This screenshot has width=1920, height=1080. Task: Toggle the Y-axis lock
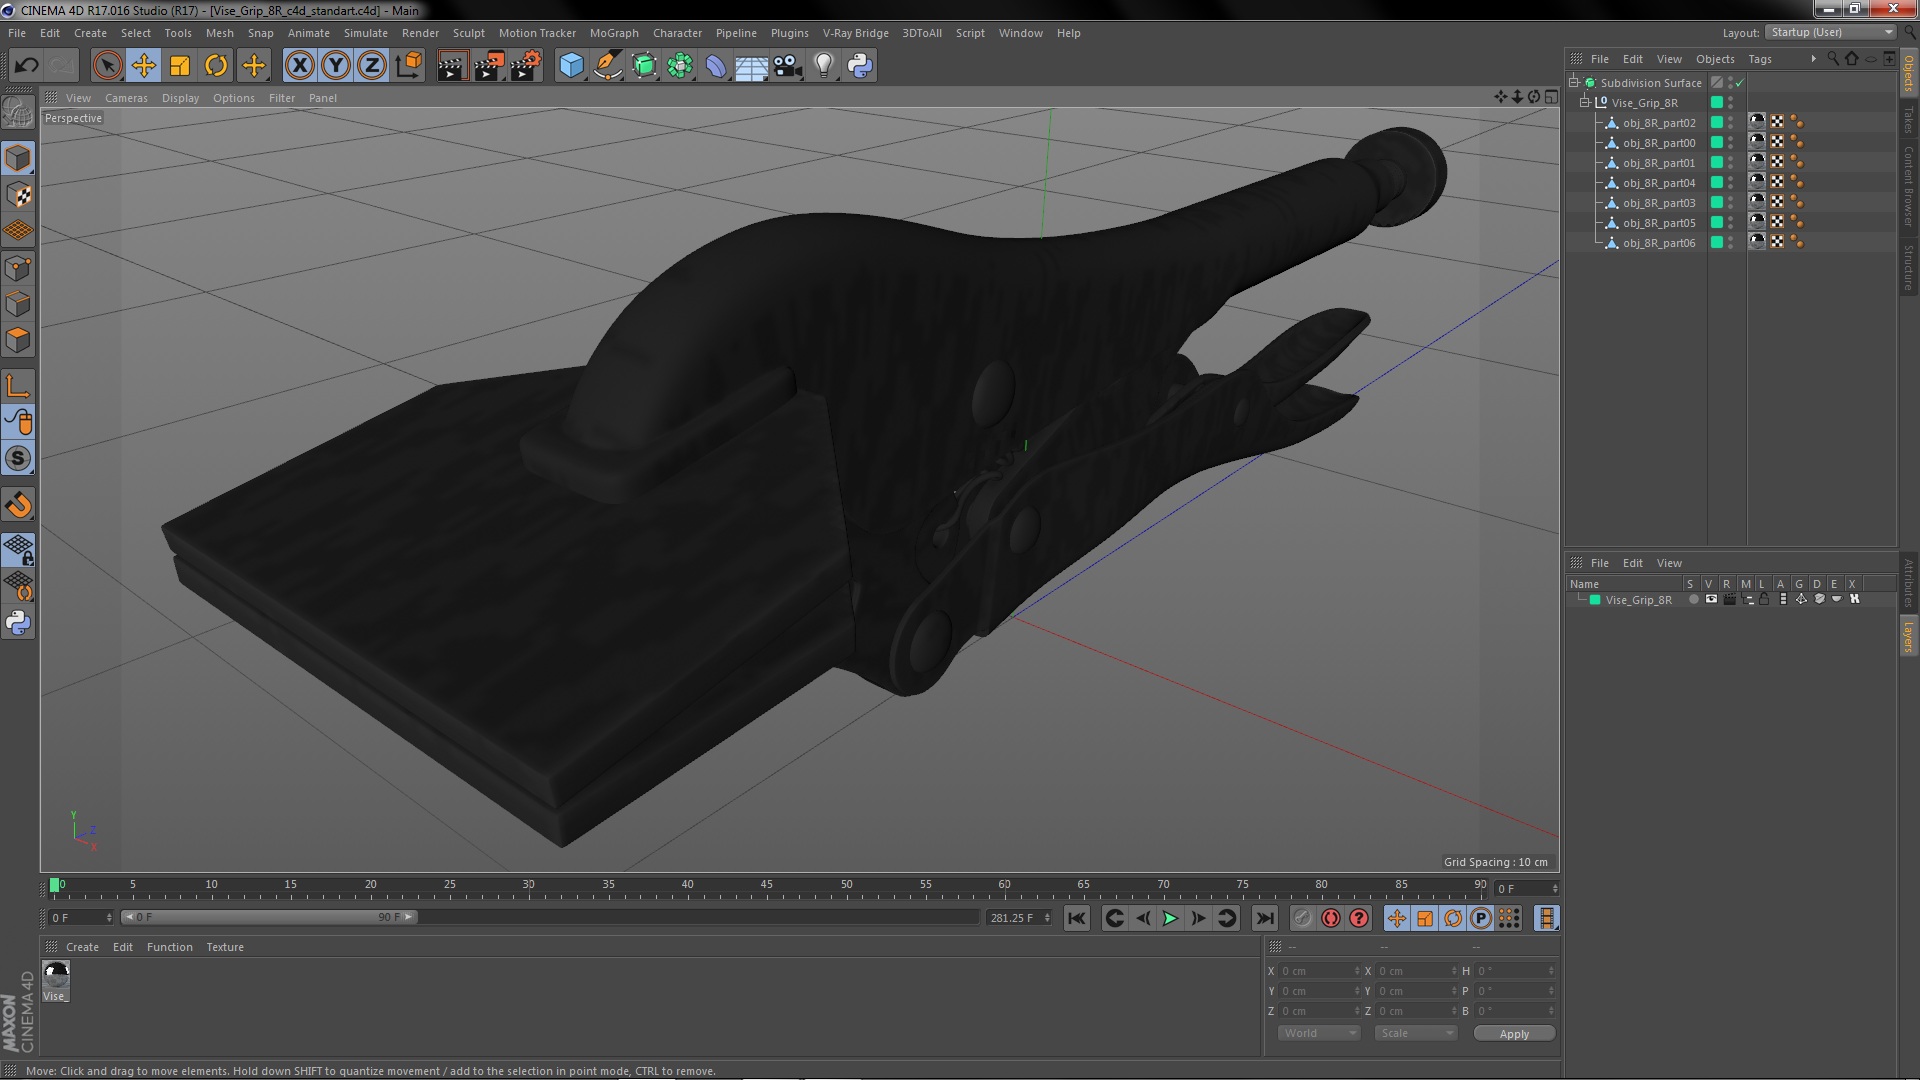coord(336,66)
